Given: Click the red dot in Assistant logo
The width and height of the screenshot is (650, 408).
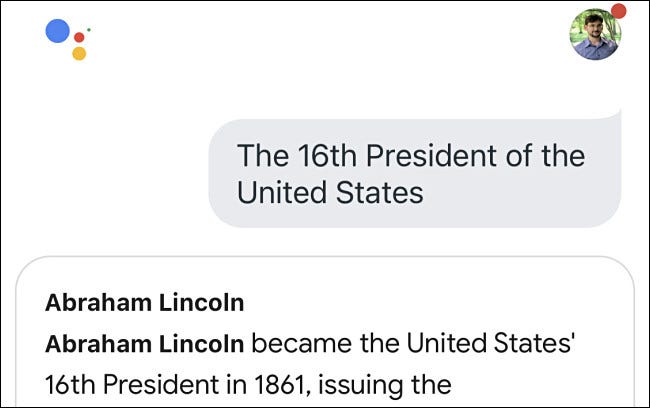Looking at the screenshot, I should point(79,37).
